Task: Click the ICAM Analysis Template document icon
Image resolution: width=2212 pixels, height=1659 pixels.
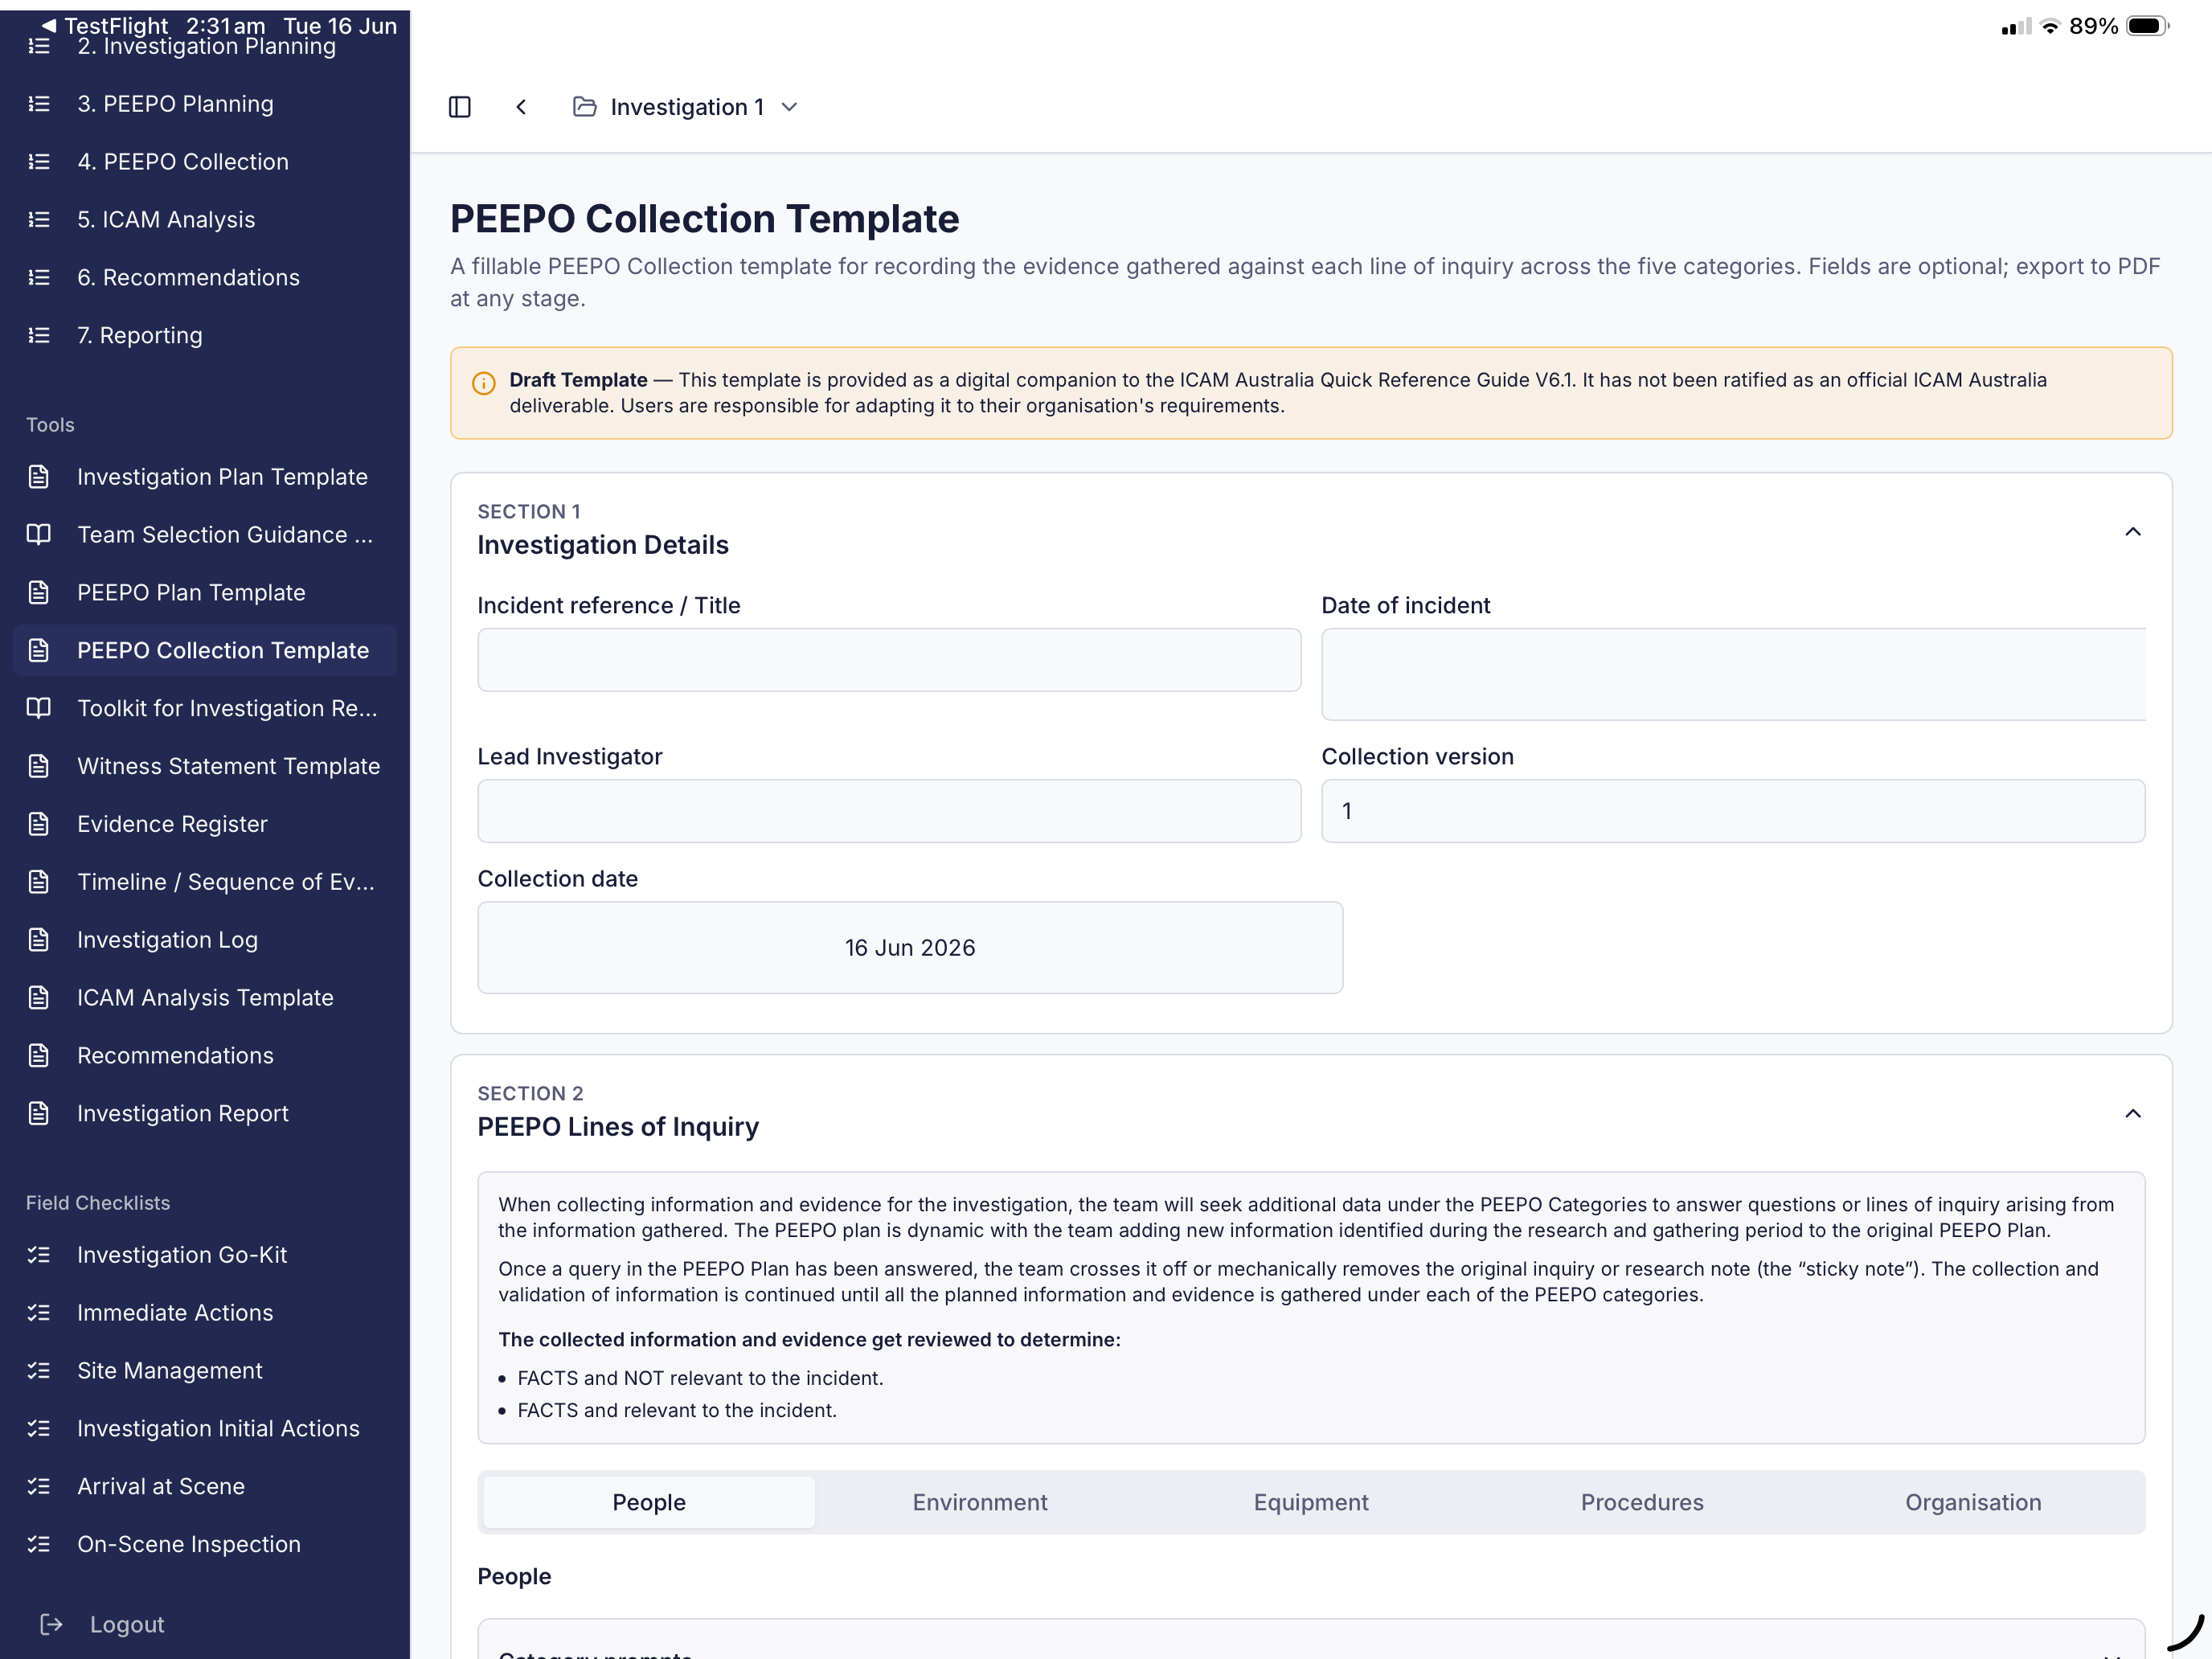Action: click(x=39, y=998)
